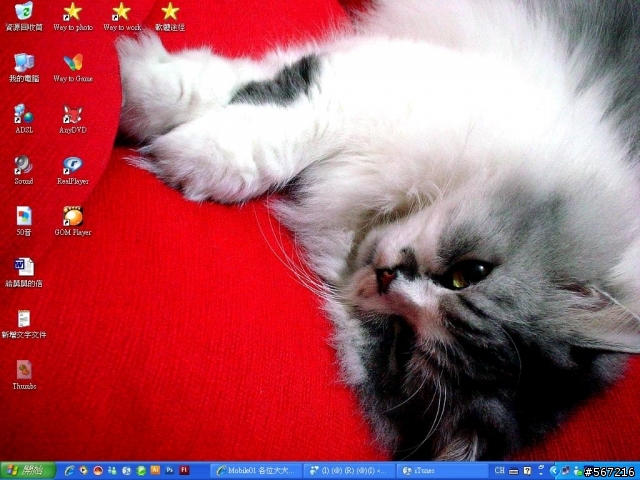
Task: Click the network connection tray icon
Action: 566,471
